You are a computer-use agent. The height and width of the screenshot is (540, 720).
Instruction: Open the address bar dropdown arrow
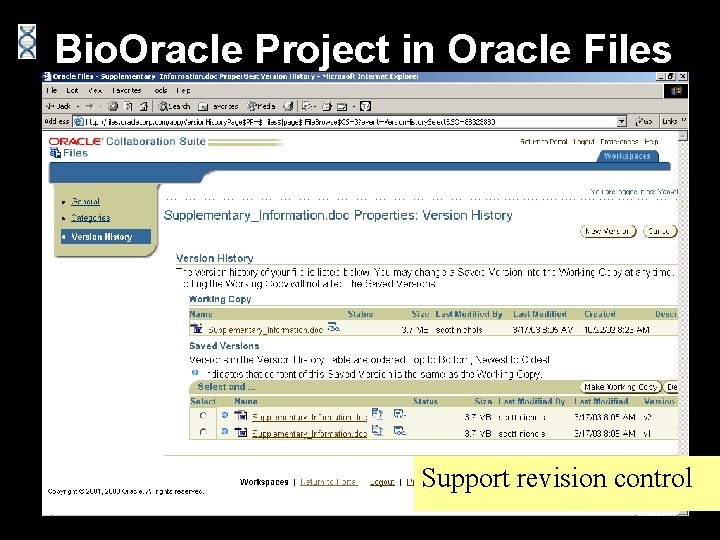pos(621,122)
